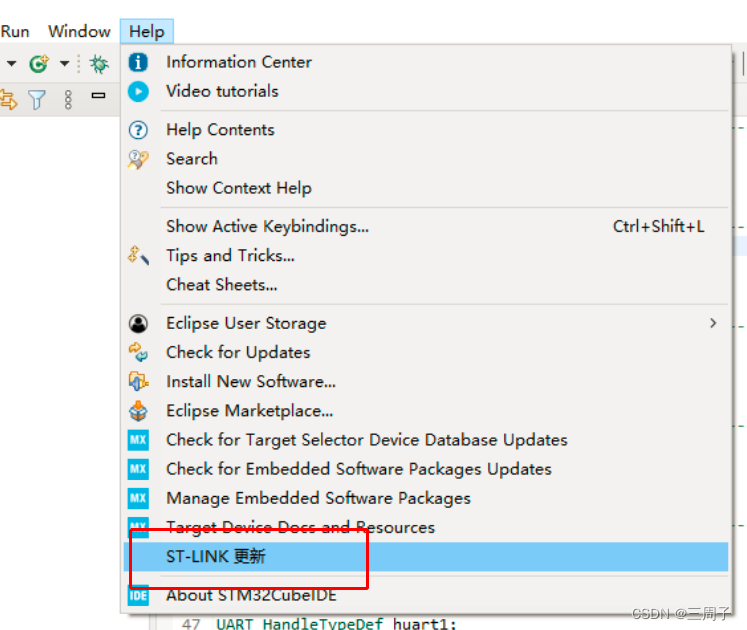Open Target Device Docs and Resources
This screenshot has height=630, width=747.
[426, 527]
